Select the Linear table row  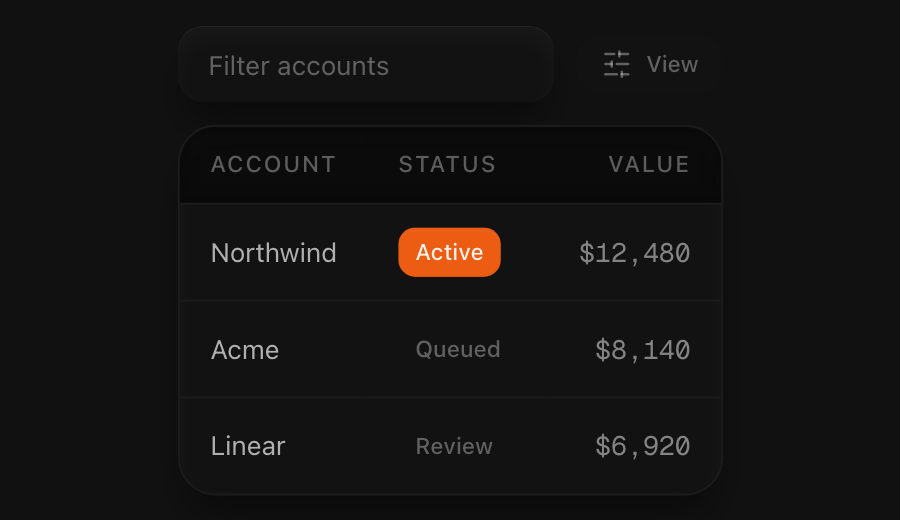point(451,446)
